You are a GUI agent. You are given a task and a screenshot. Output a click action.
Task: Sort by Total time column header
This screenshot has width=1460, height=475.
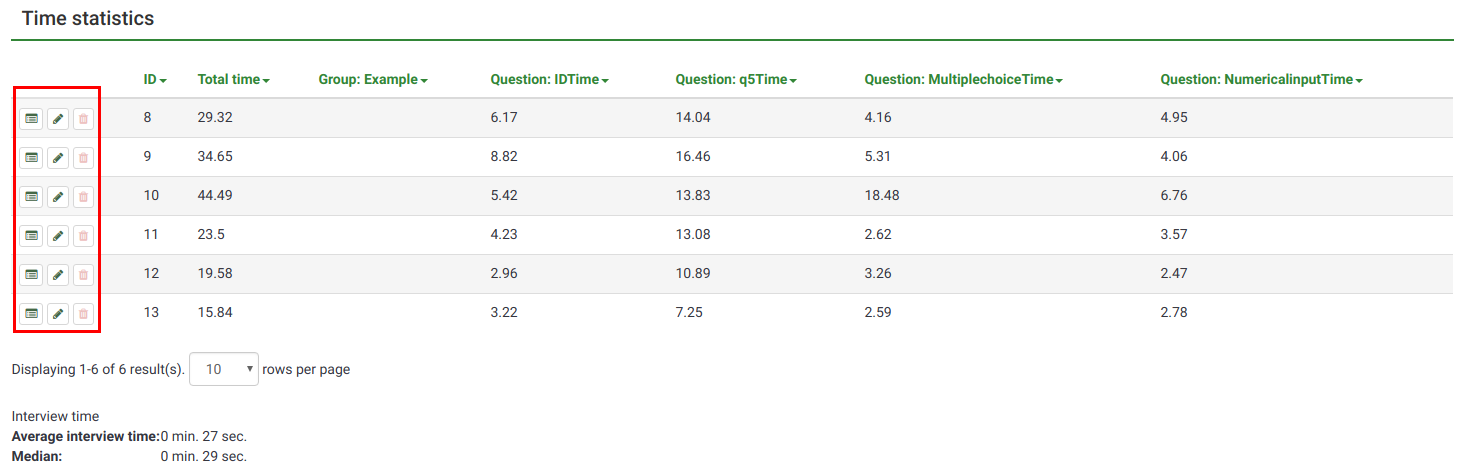(233, 80)
